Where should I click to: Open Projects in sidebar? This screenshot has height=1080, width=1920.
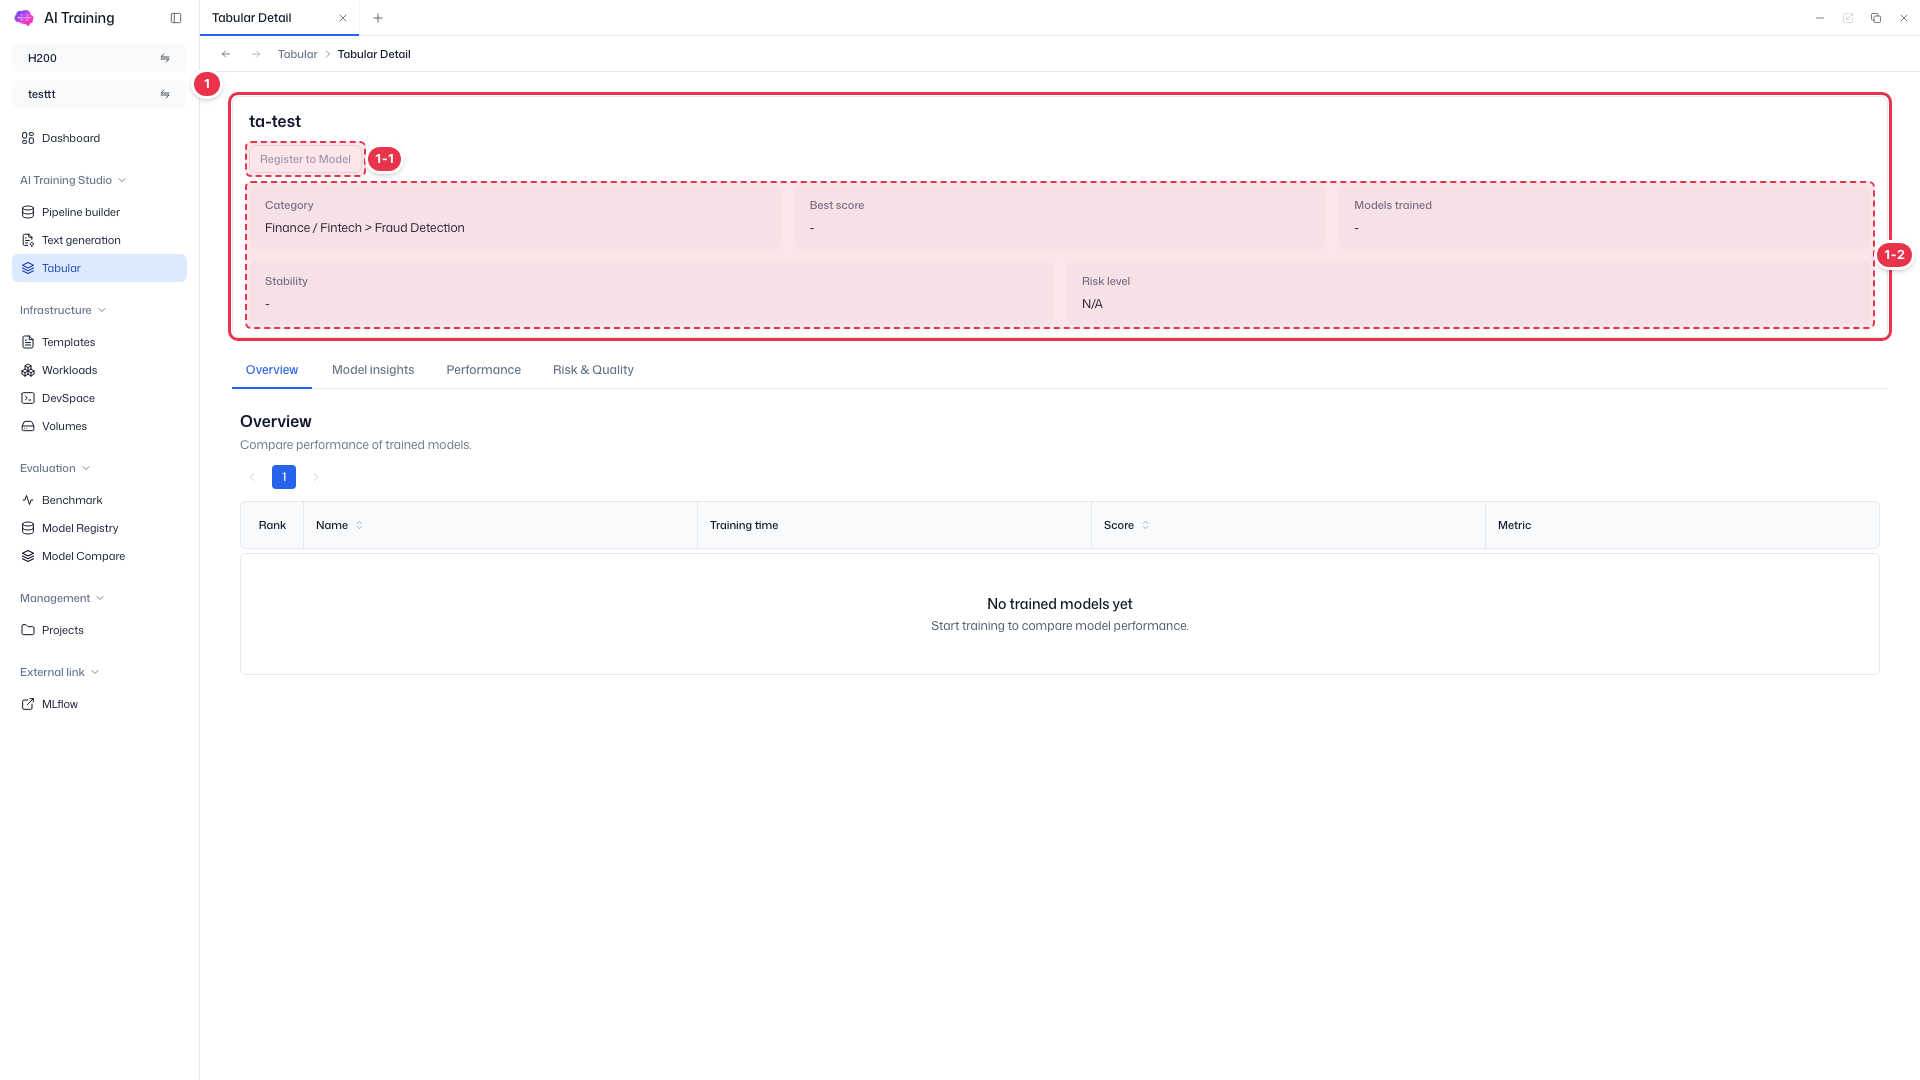point(99,630)
